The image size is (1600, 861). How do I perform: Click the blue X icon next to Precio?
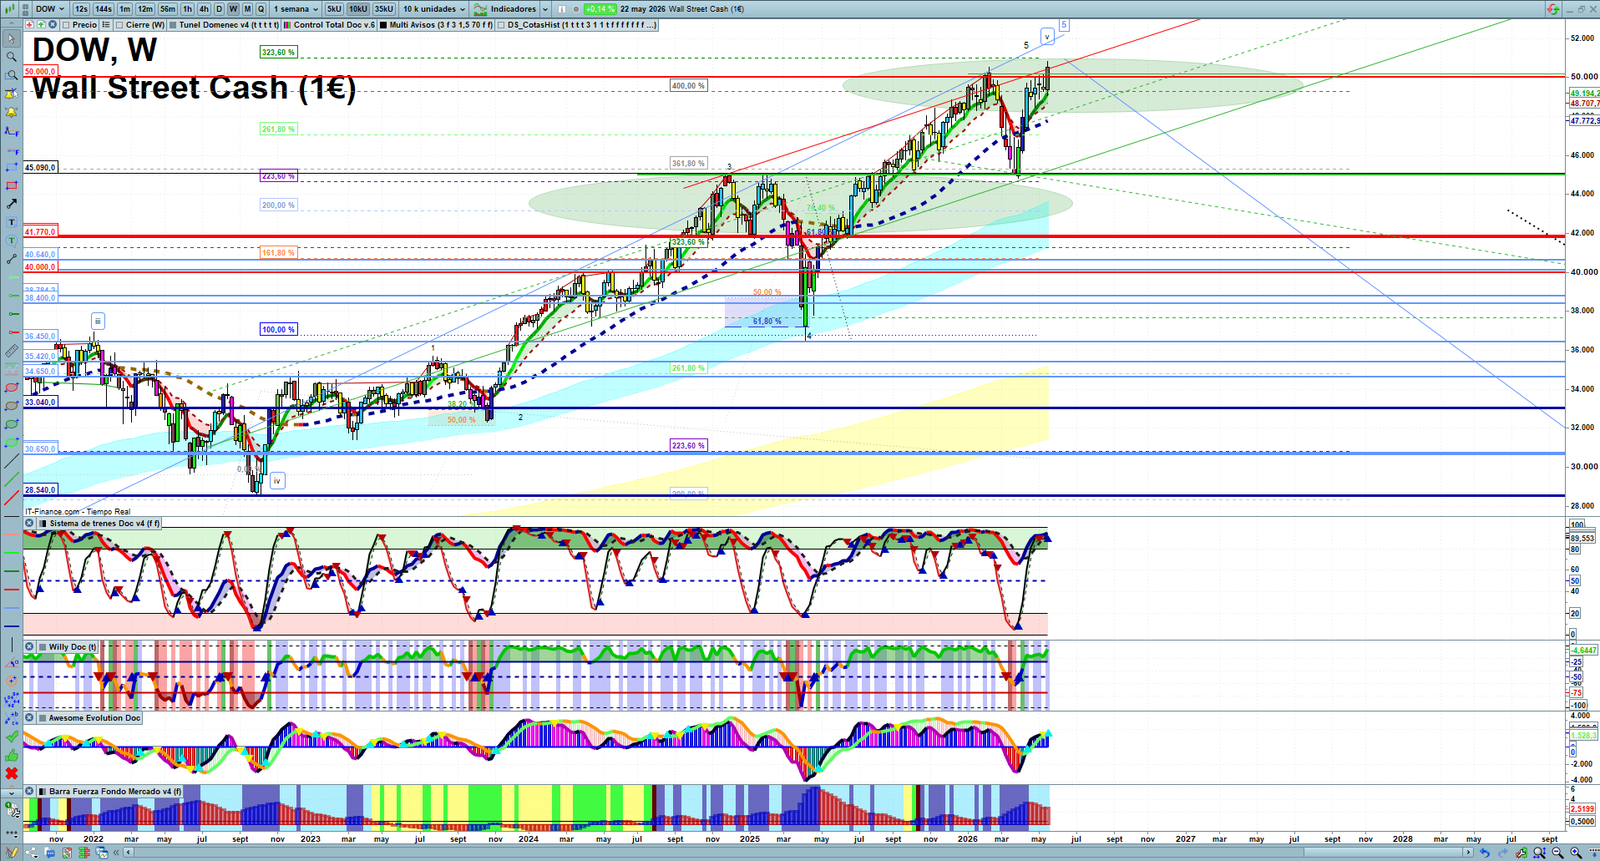(52, 25)
